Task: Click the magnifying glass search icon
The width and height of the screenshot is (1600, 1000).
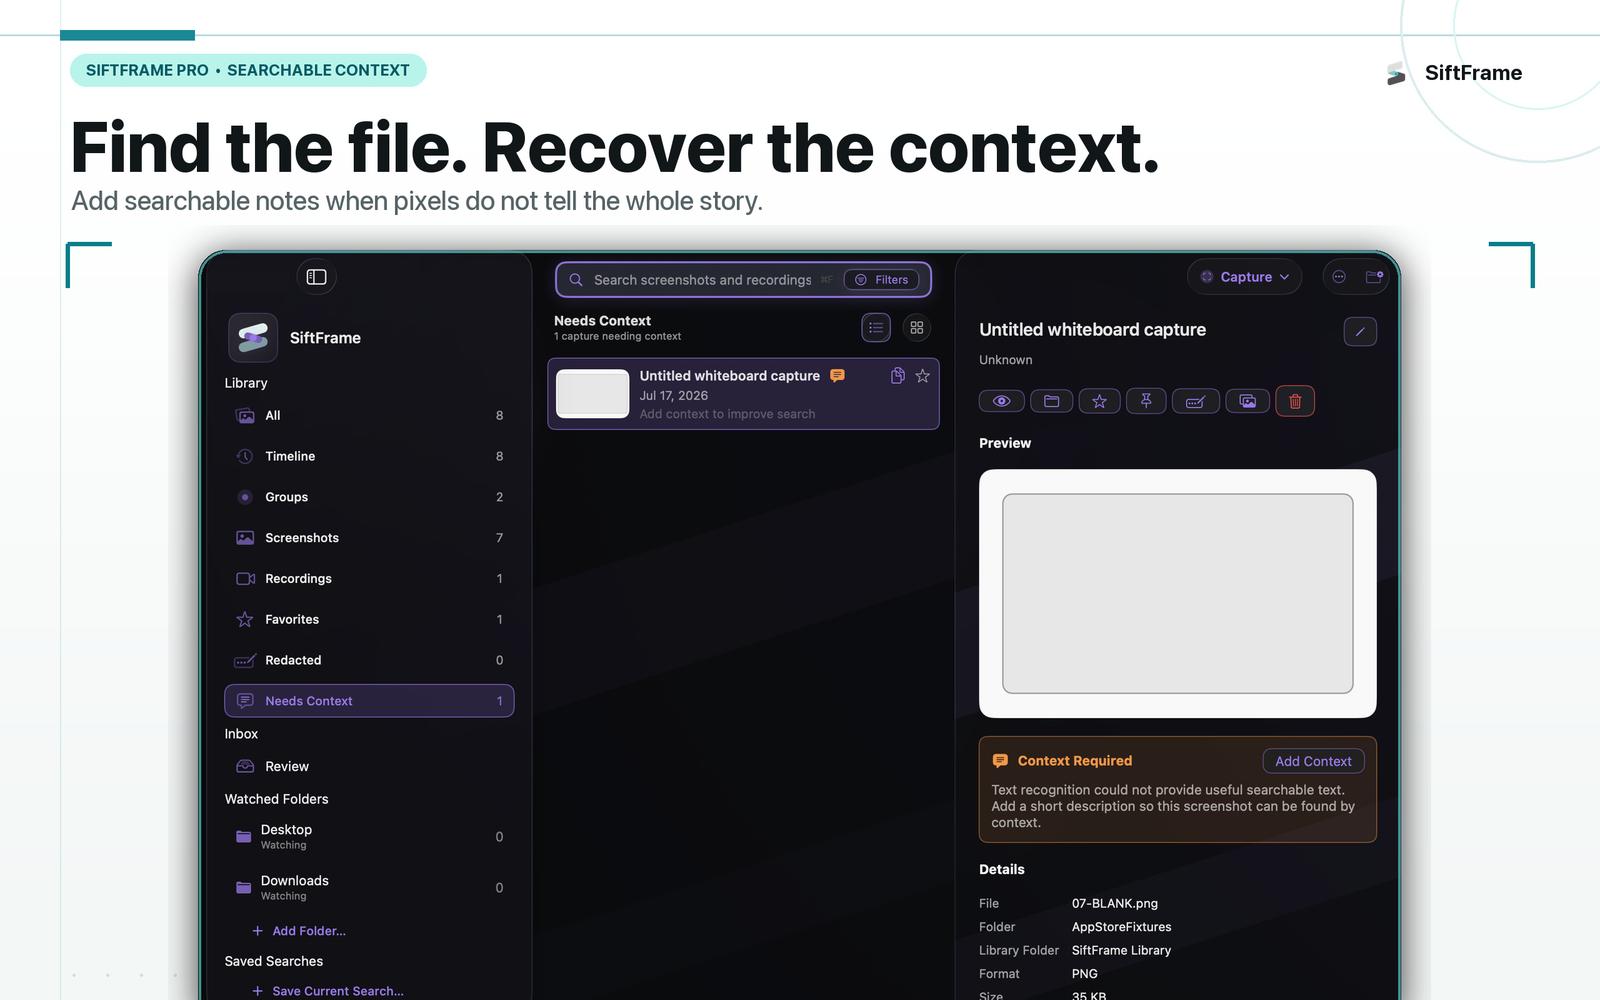Action: pos(576,280)
